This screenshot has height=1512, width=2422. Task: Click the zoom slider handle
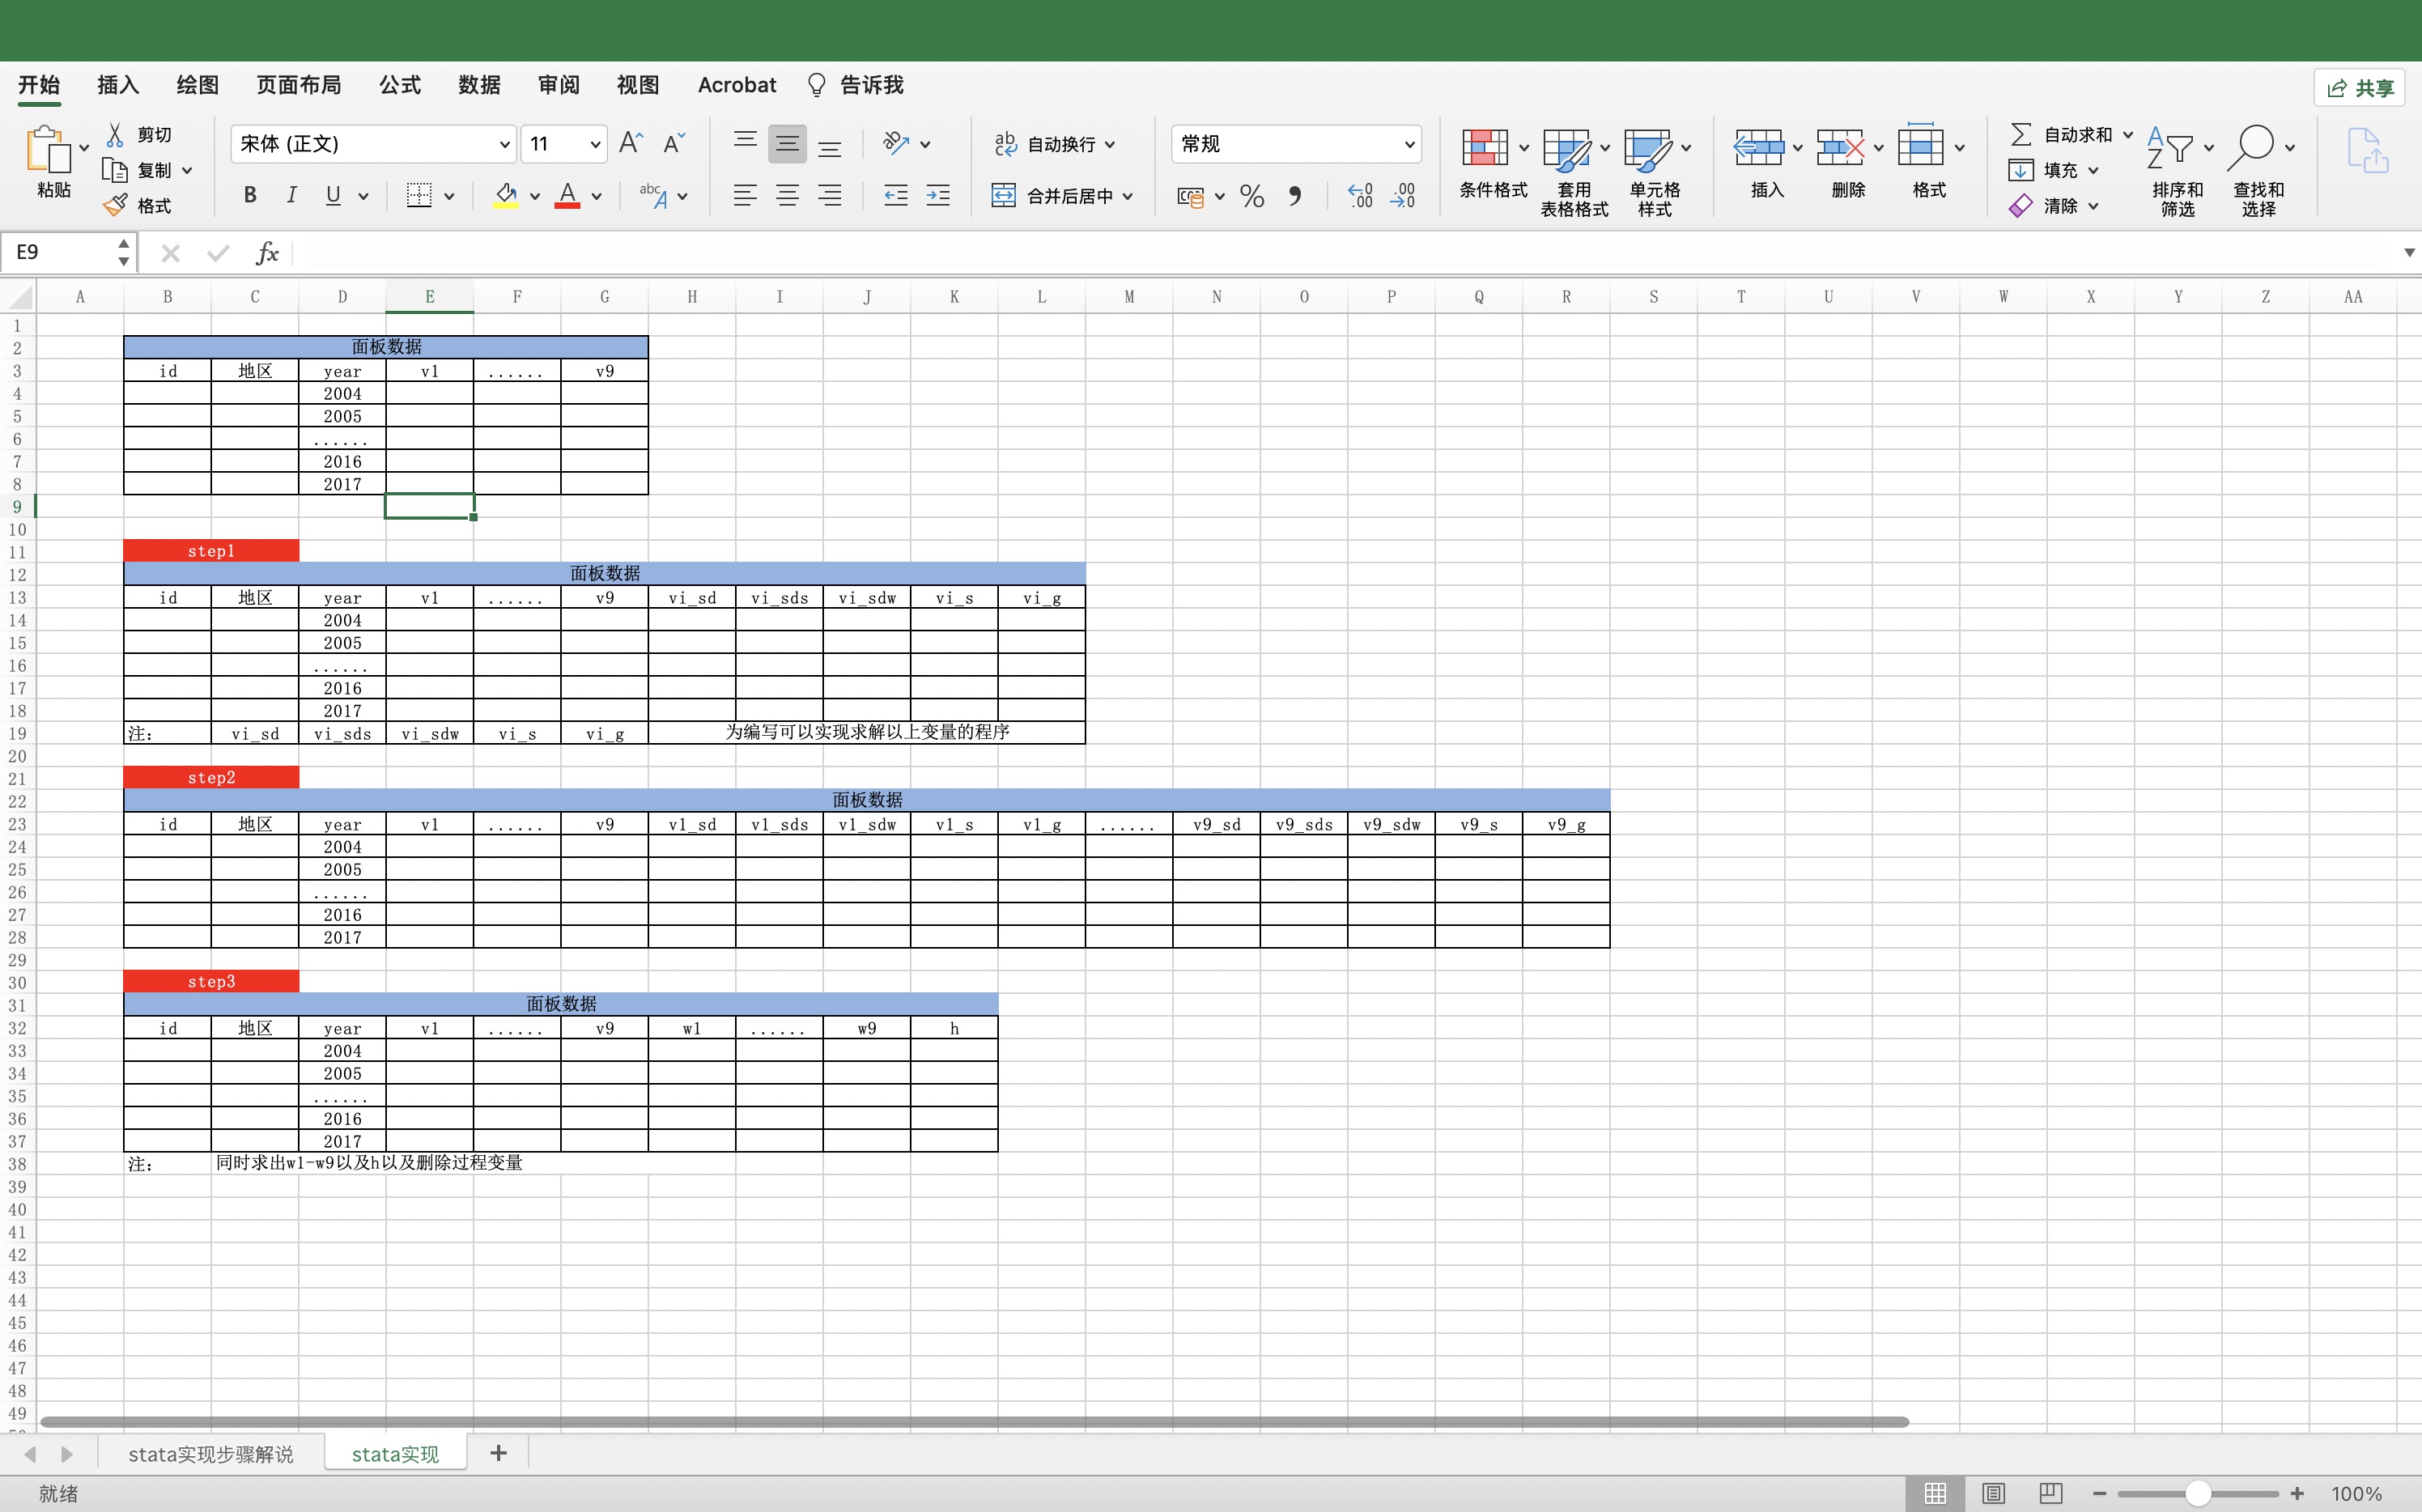pyautogui.click(x=2197, y=1493)
